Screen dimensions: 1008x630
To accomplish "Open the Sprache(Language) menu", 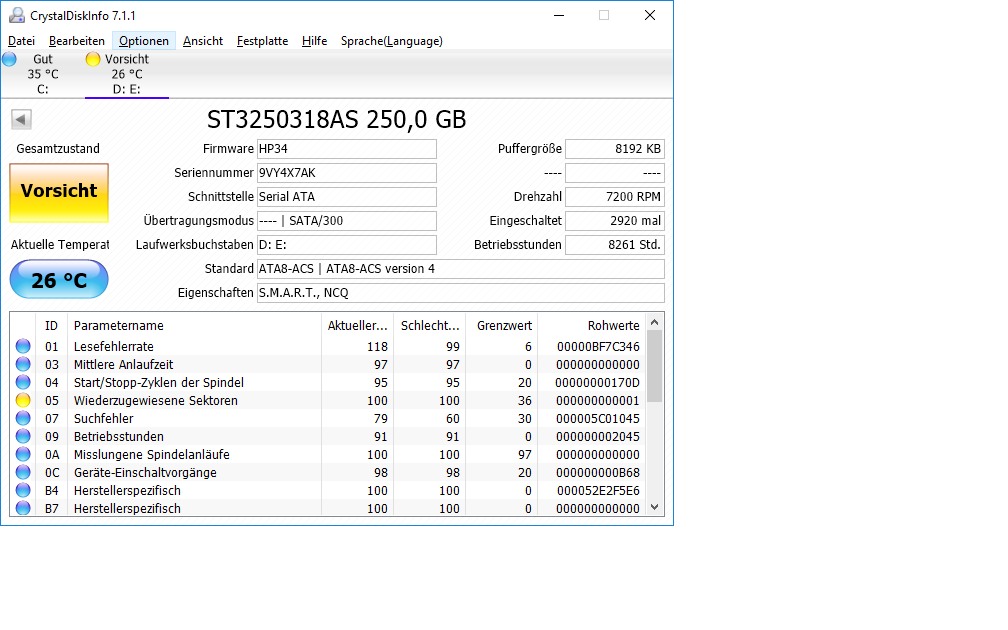I will pos(392,41).
